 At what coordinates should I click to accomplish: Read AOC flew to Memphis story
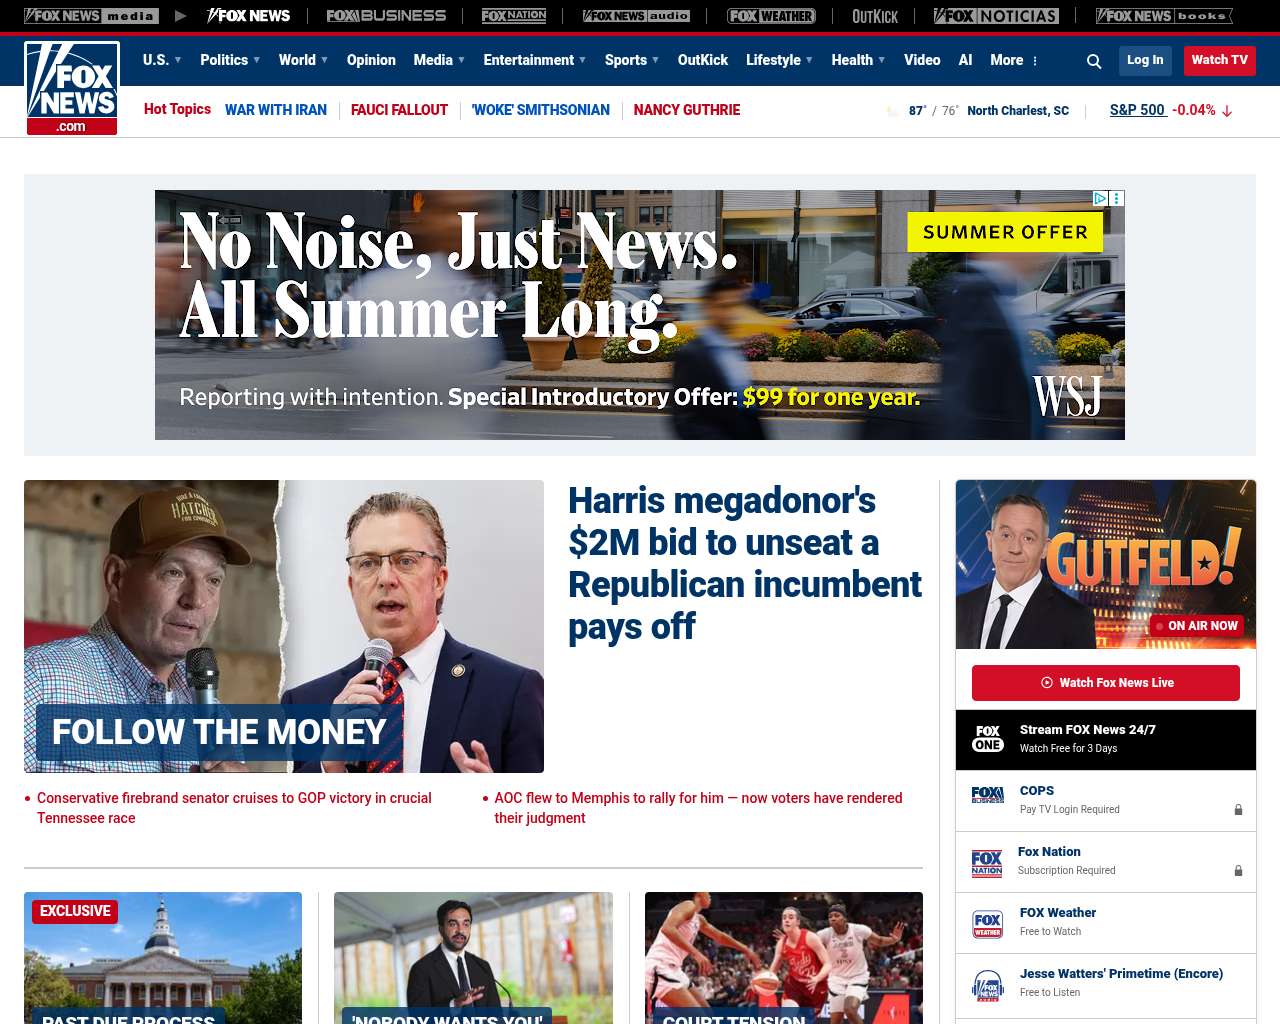(698, 808)
